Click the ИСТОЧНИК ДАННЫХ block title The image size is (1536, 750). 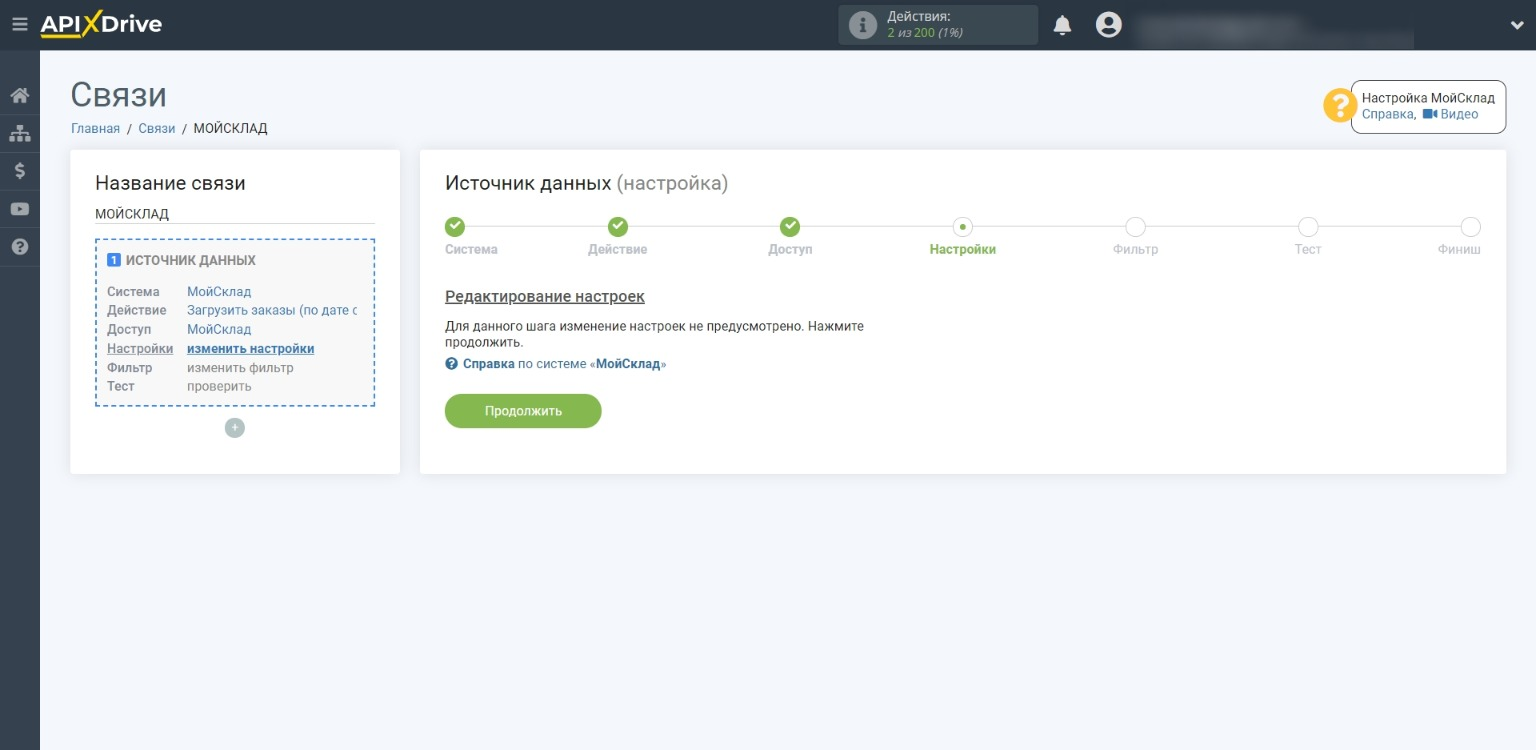tap(191, 260)
